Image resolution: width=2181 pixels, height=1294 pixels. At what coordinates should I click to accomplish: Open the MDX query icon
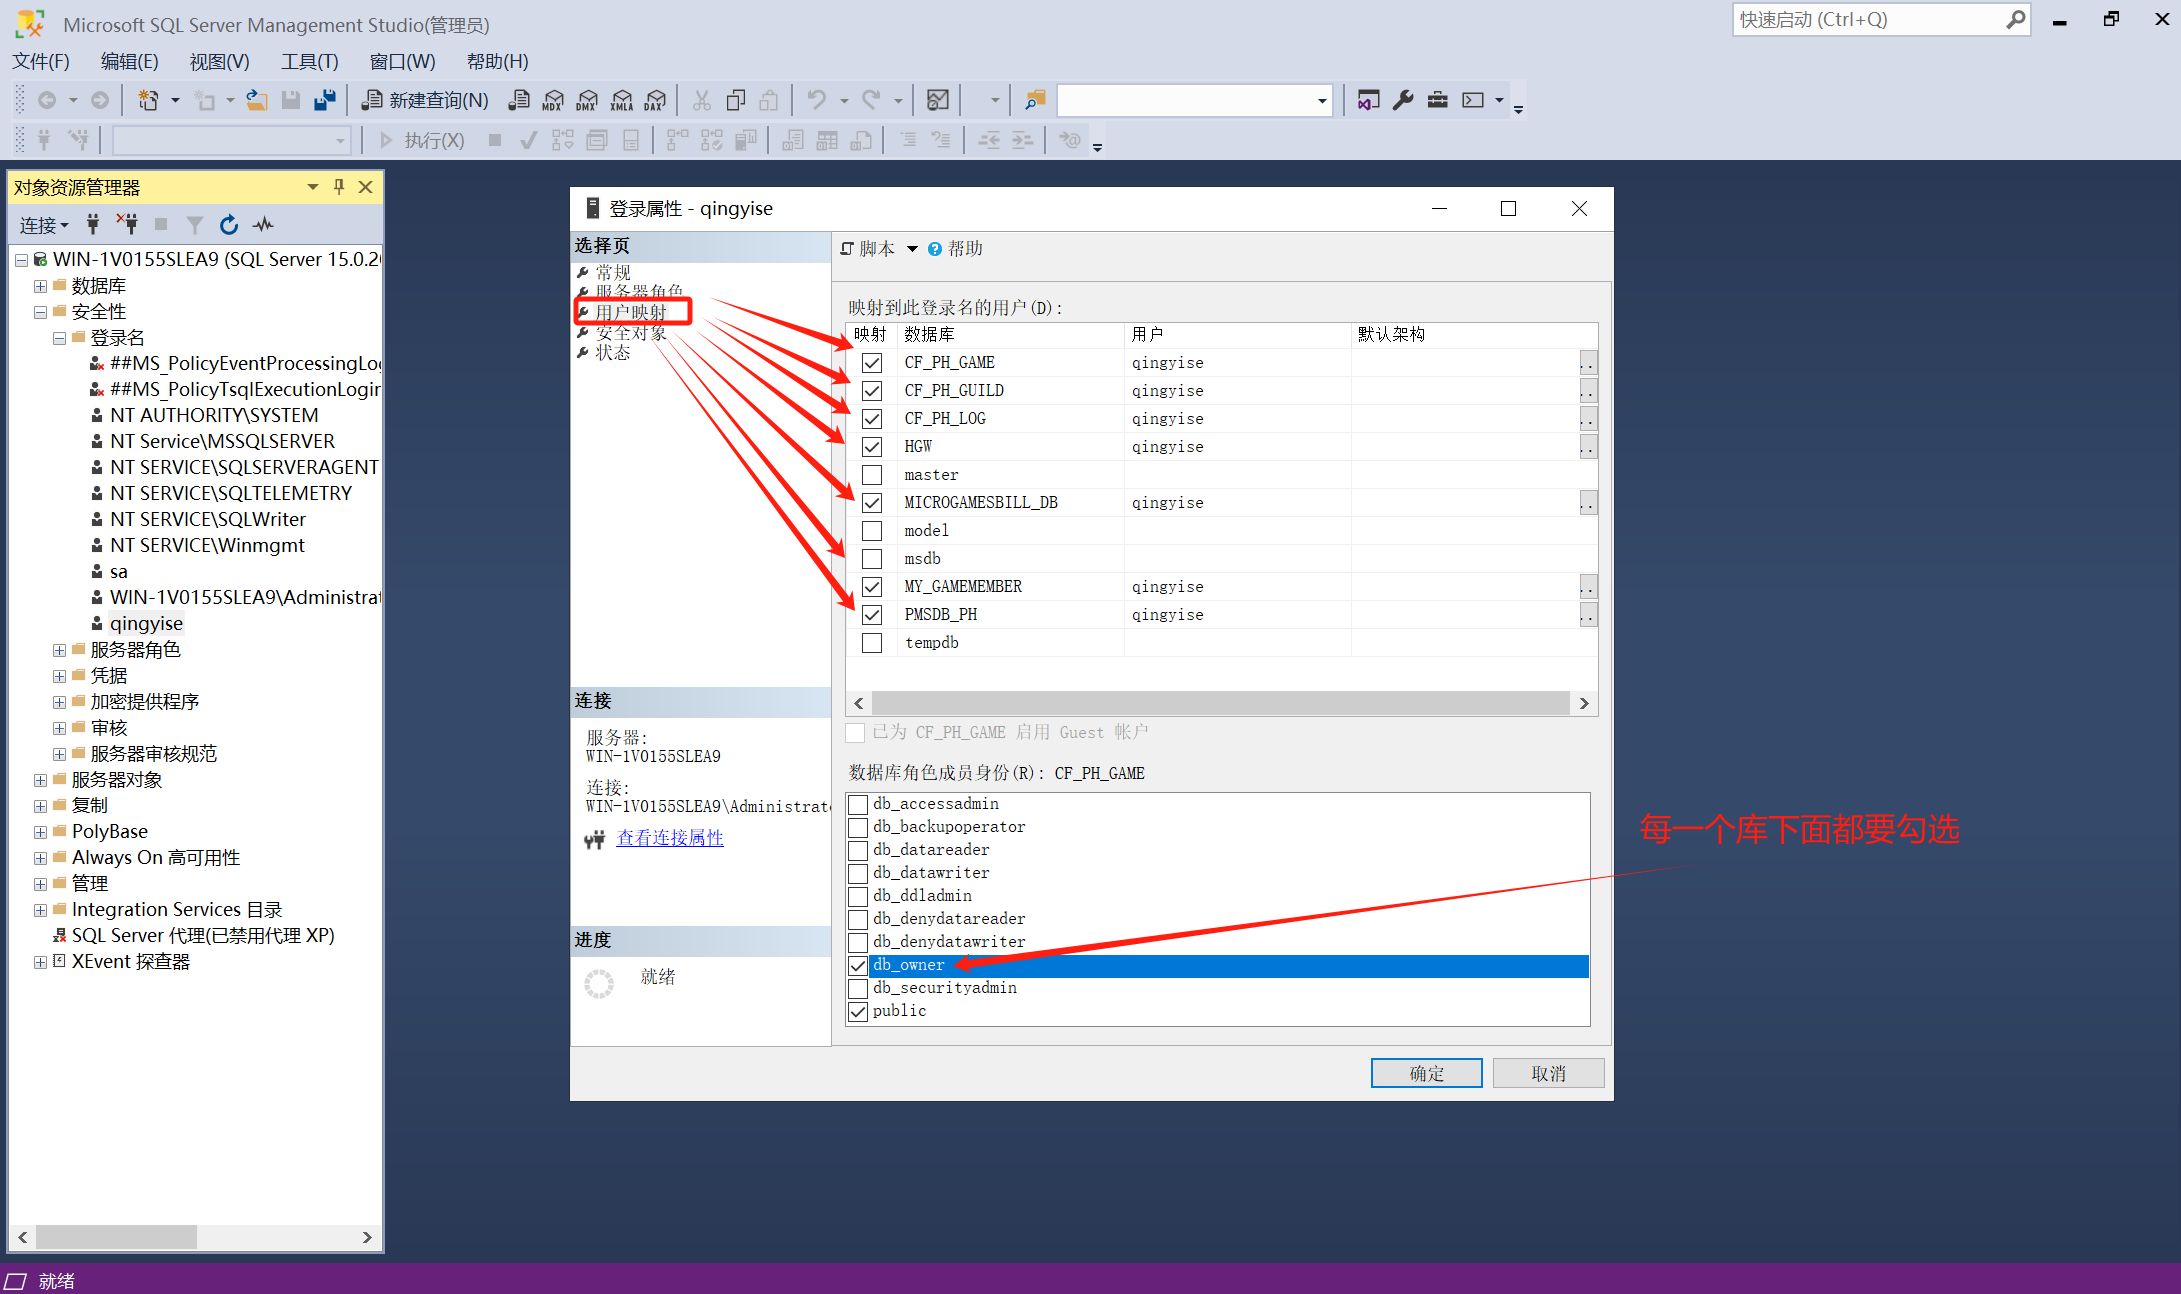coord(553,100)
